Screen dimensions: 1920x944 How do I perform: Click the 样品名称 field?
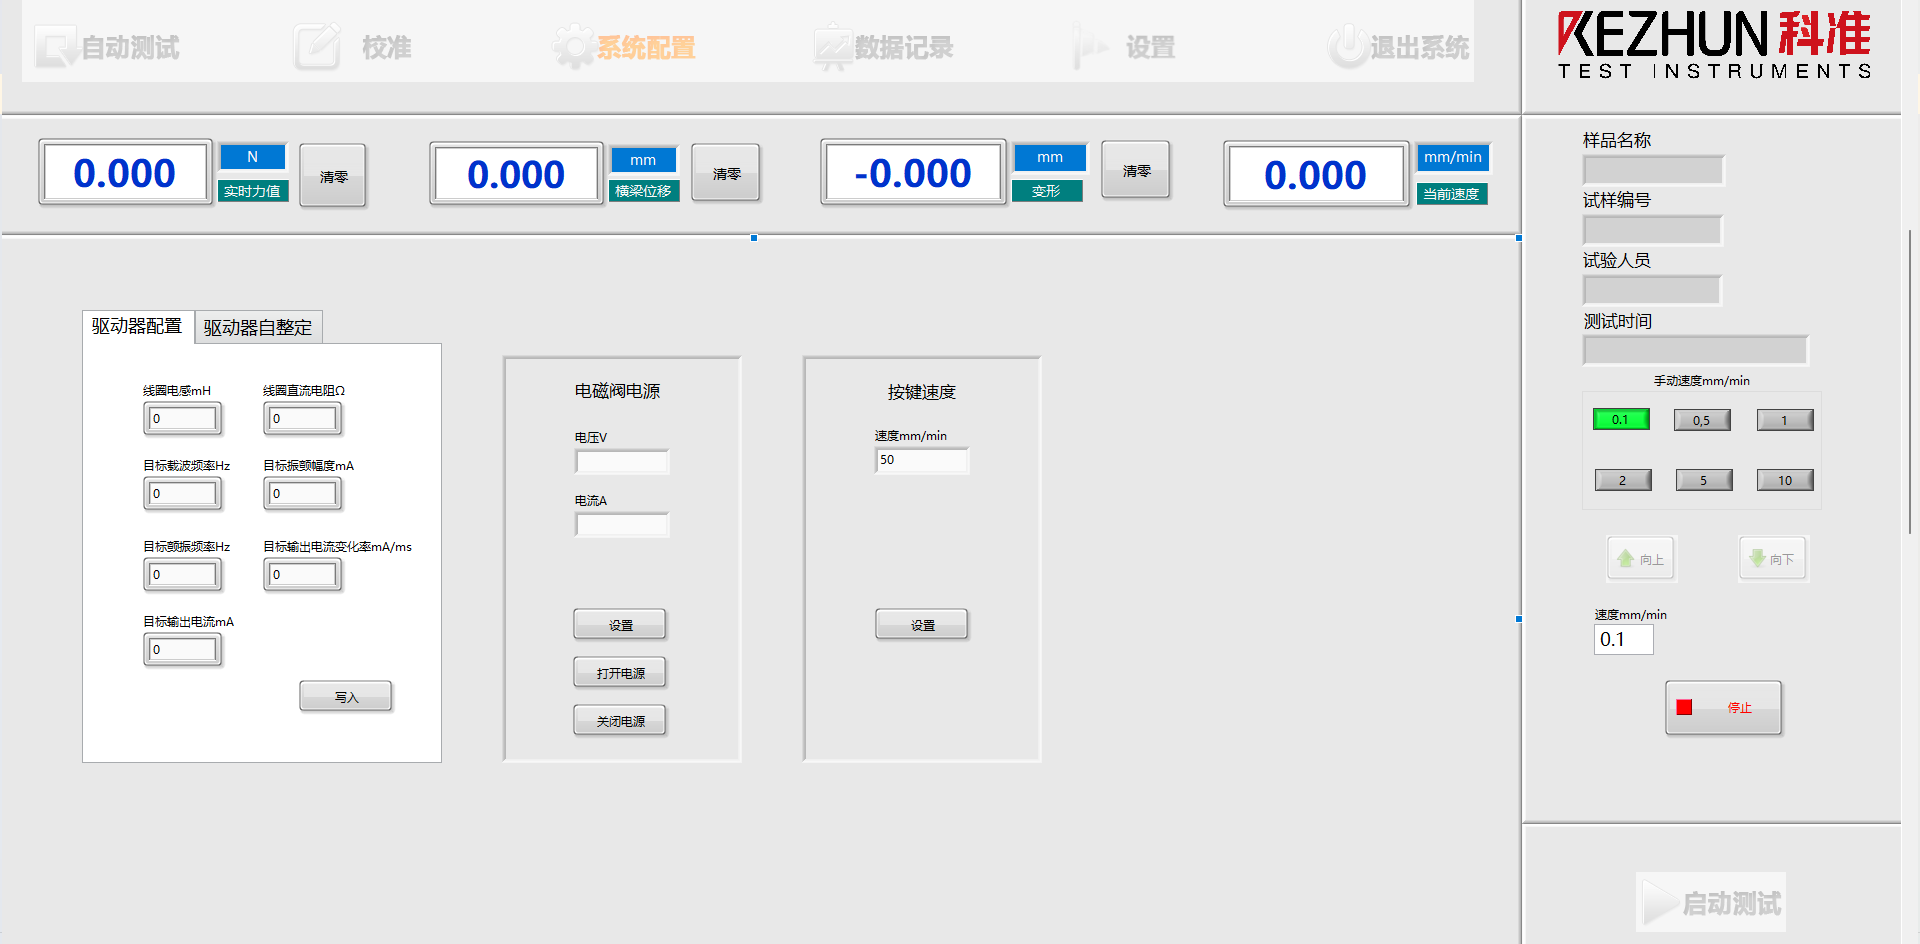click(x=1653, y=170)
